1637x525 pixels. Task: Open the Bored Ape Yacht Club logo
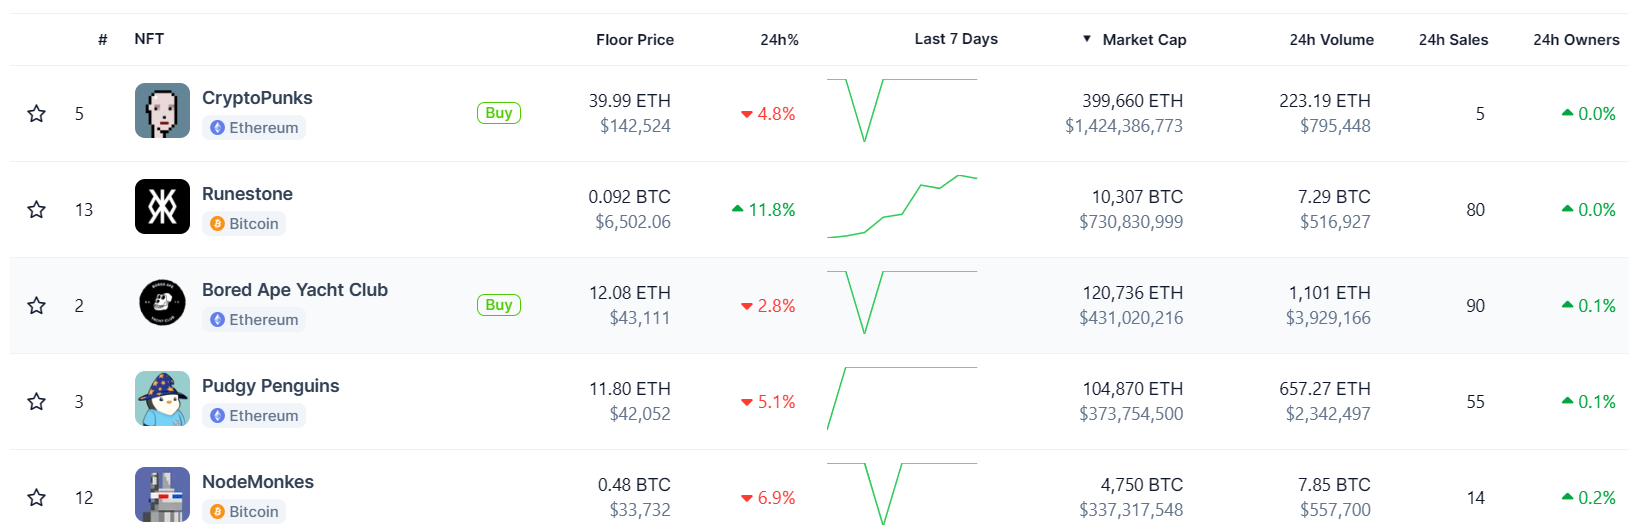162,303
